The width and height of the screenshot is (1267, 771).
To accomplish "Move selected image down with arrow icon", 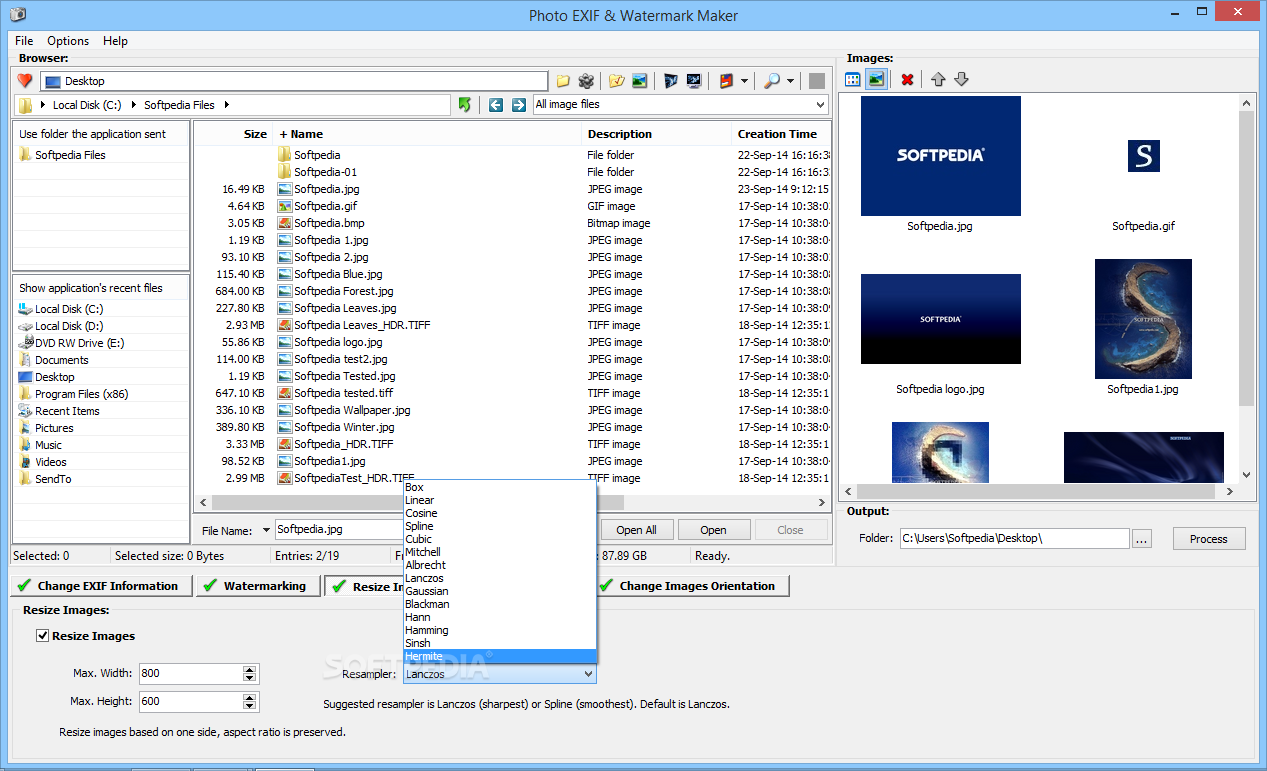I will click(x=961, y=79).
